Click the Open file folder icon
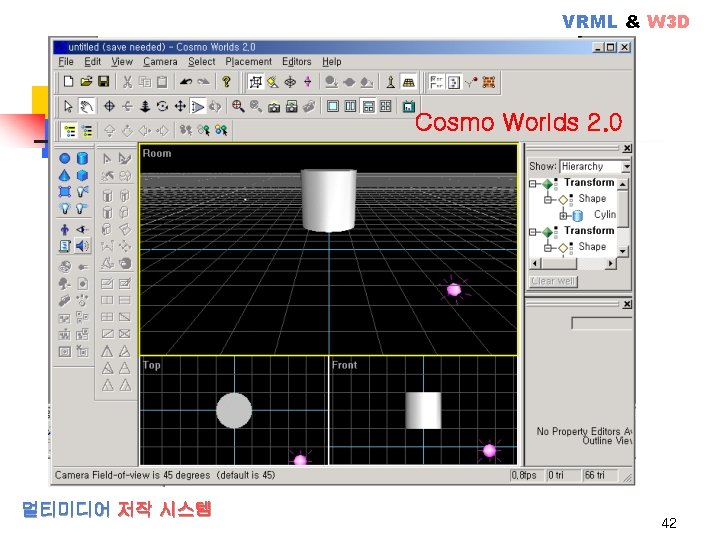720x540 pixels. 86,82
